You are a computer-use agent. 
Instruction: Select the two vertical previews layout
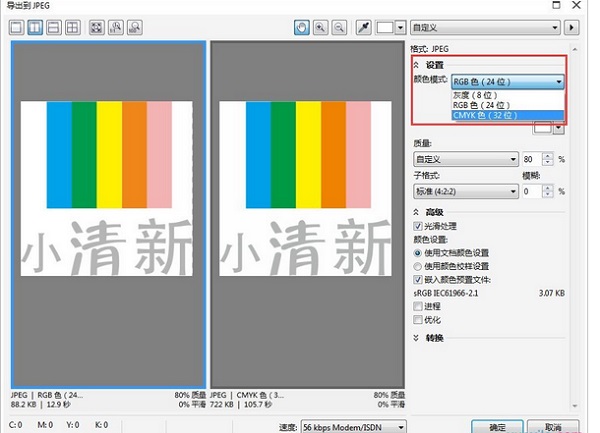pyautogui.click(x=35, y=27)
